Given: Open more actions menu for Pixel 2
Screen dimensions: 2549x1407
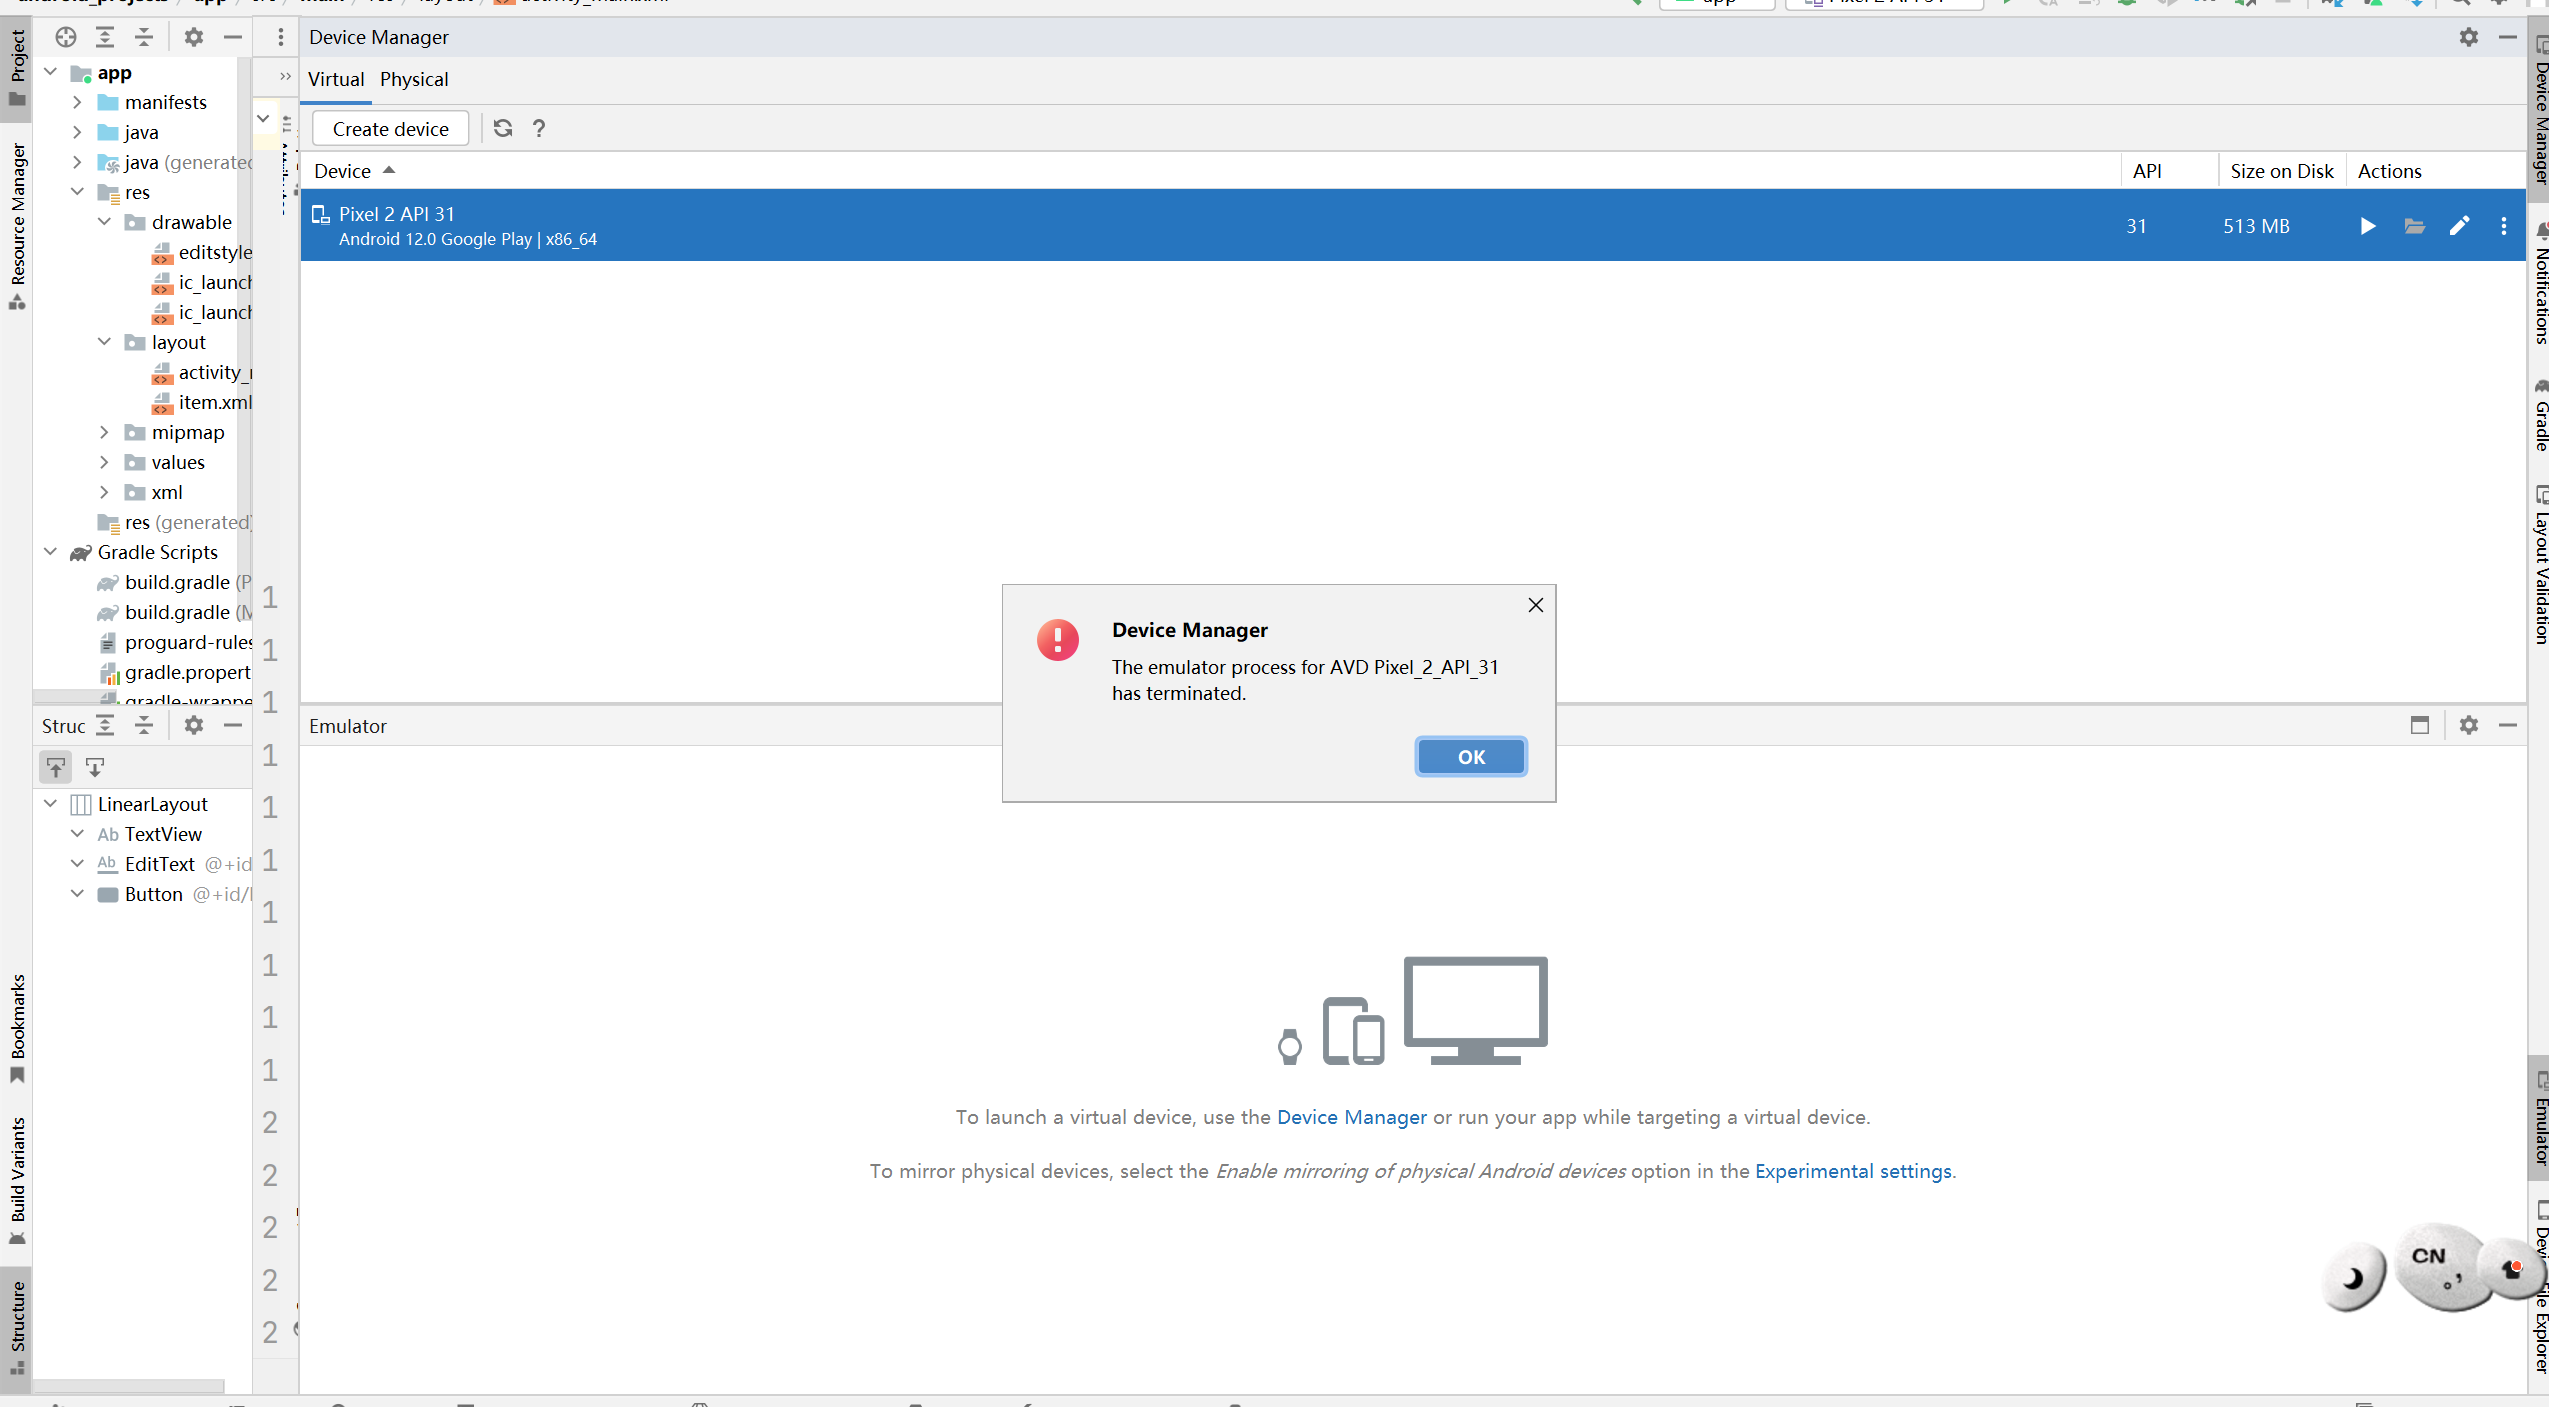Looking at the screenshot, I should click(2503, 226).
